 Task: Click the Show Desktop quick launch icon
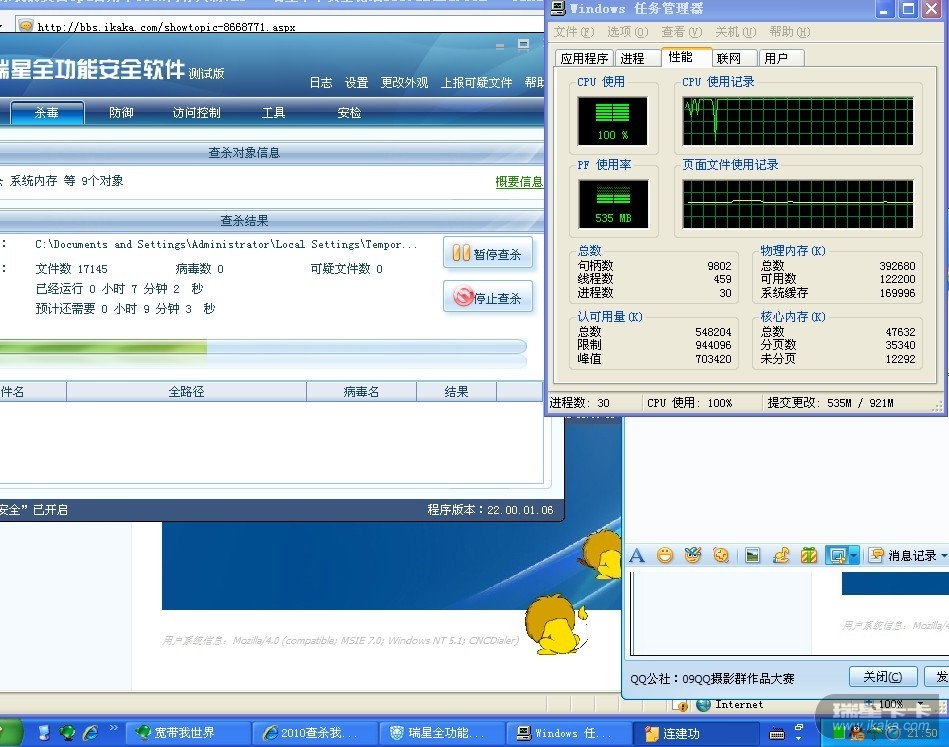44,732
